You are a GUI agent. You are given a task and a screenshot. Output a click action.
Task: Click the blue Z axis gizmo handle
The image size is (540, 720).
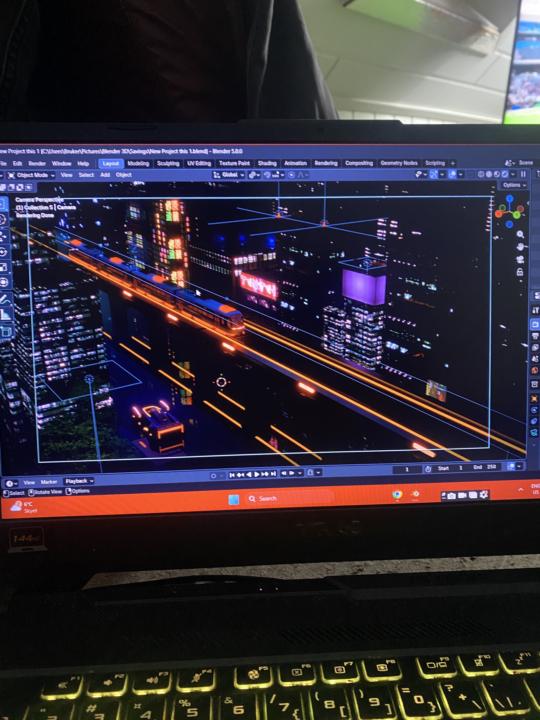point(510,199)
